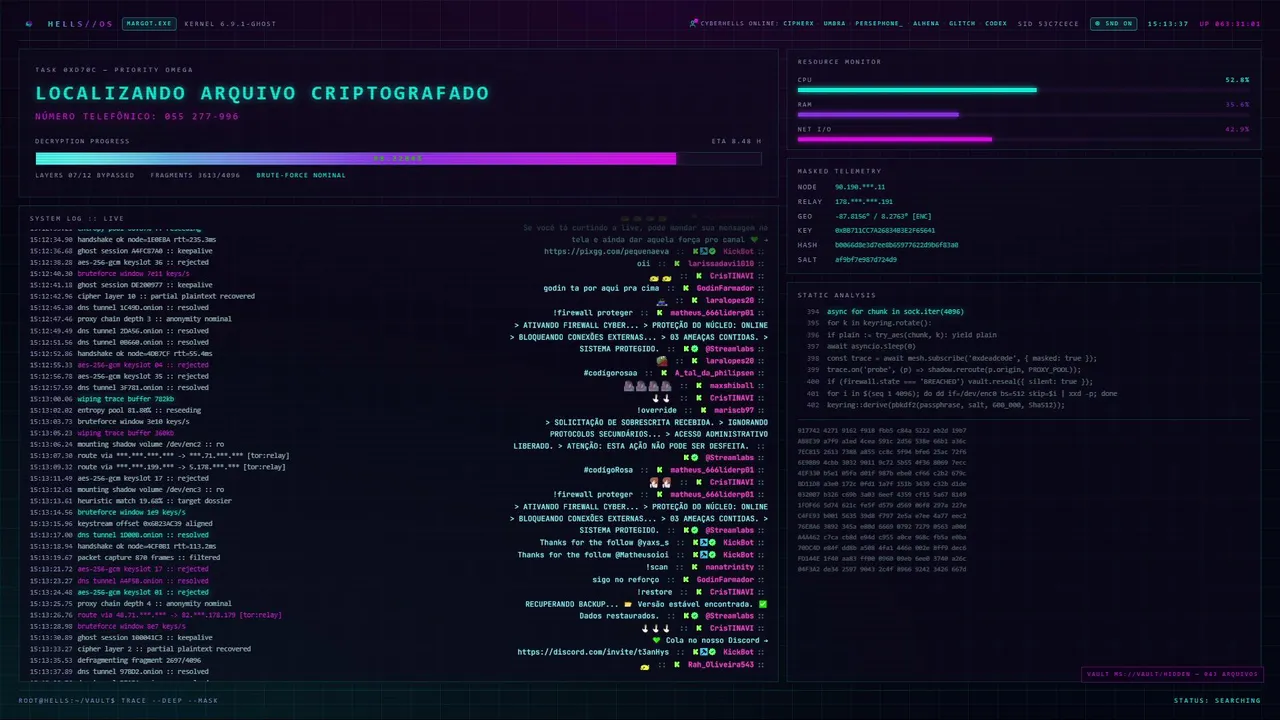
Task: Click the !restore chat command
Action: [x=656, y=591]
